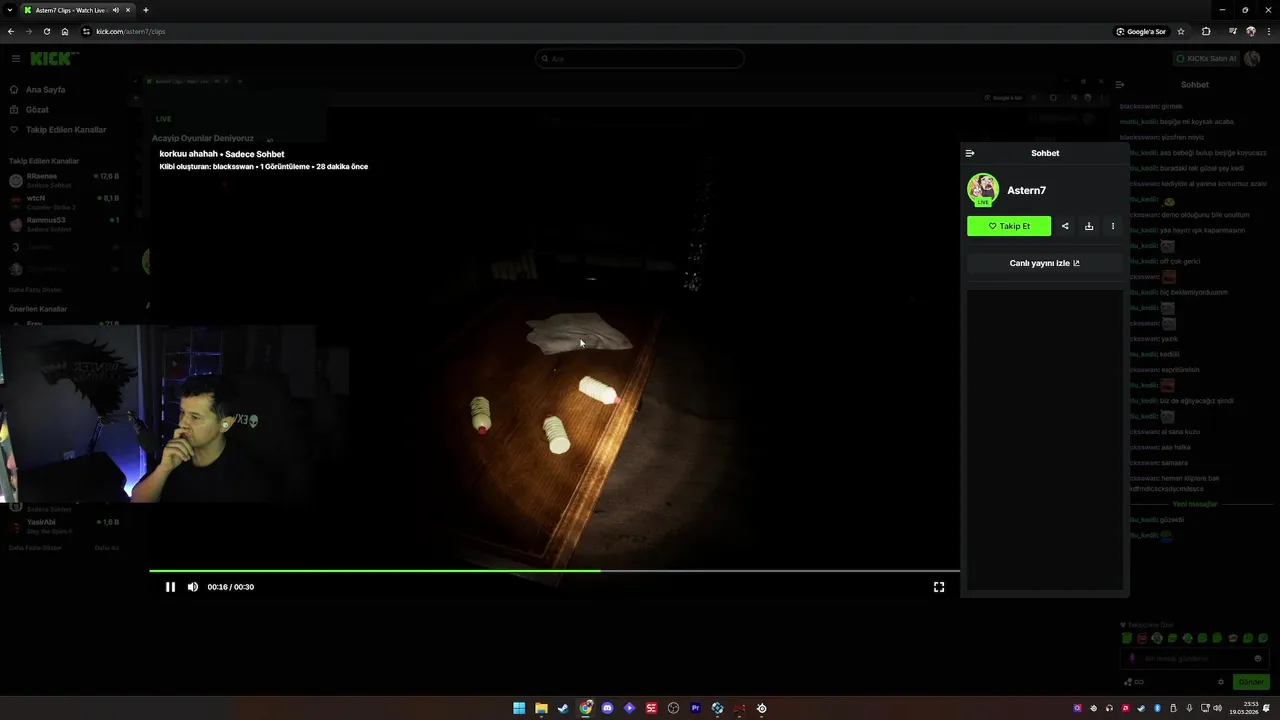Viewport: 1280px width, 720px height.
Task: Click the kick.com/astern7/clips address bar
Action: (x=131, y=31)
